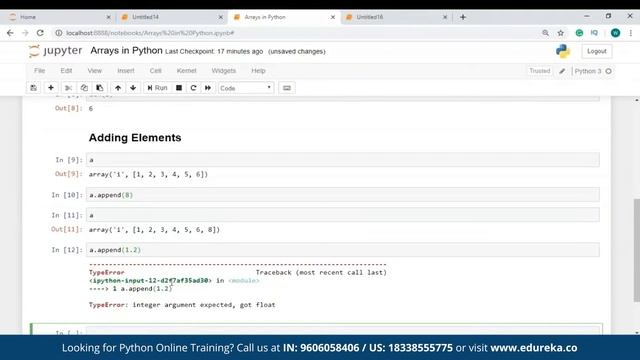
Task: Open the browser three-dot menu
Action: [631, 33]
